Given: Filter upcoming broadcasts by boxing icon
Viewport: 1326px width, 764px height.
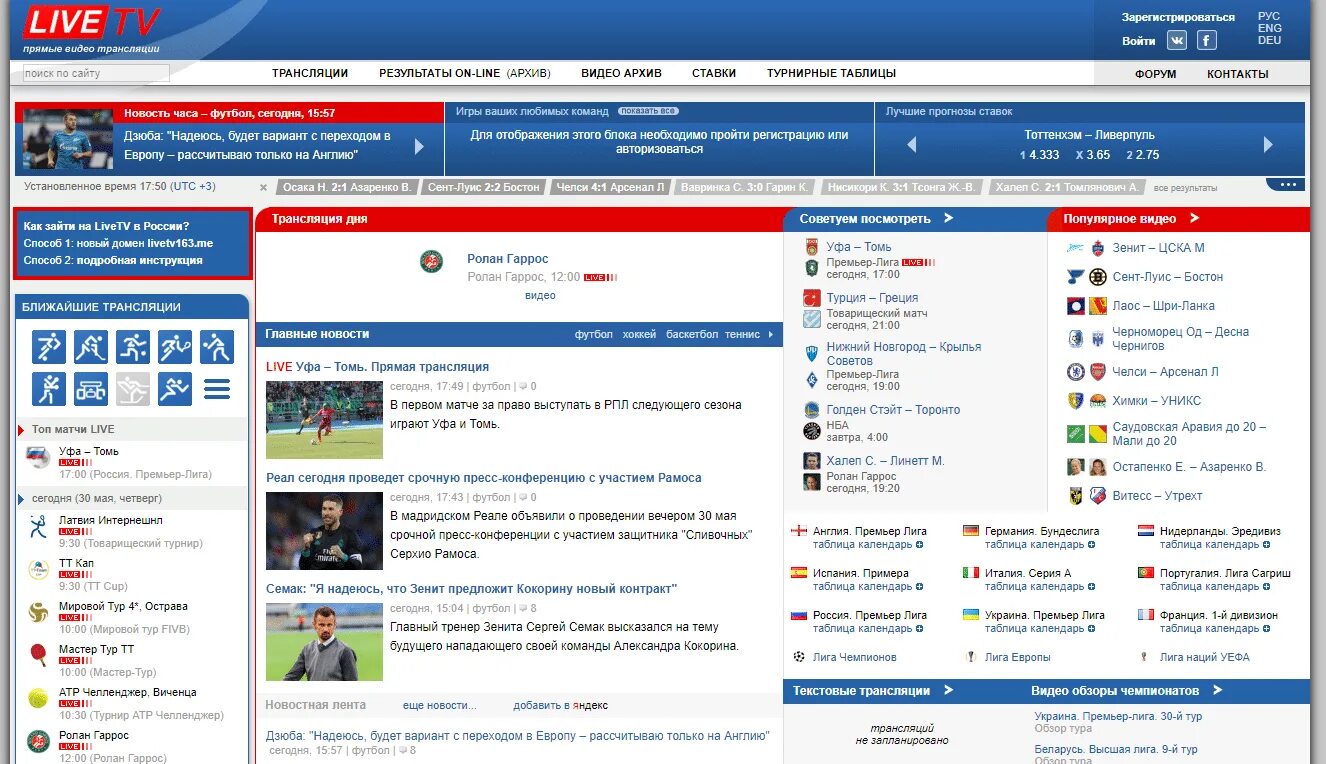Looking at the screenshot, I should (x=49, y=389).
